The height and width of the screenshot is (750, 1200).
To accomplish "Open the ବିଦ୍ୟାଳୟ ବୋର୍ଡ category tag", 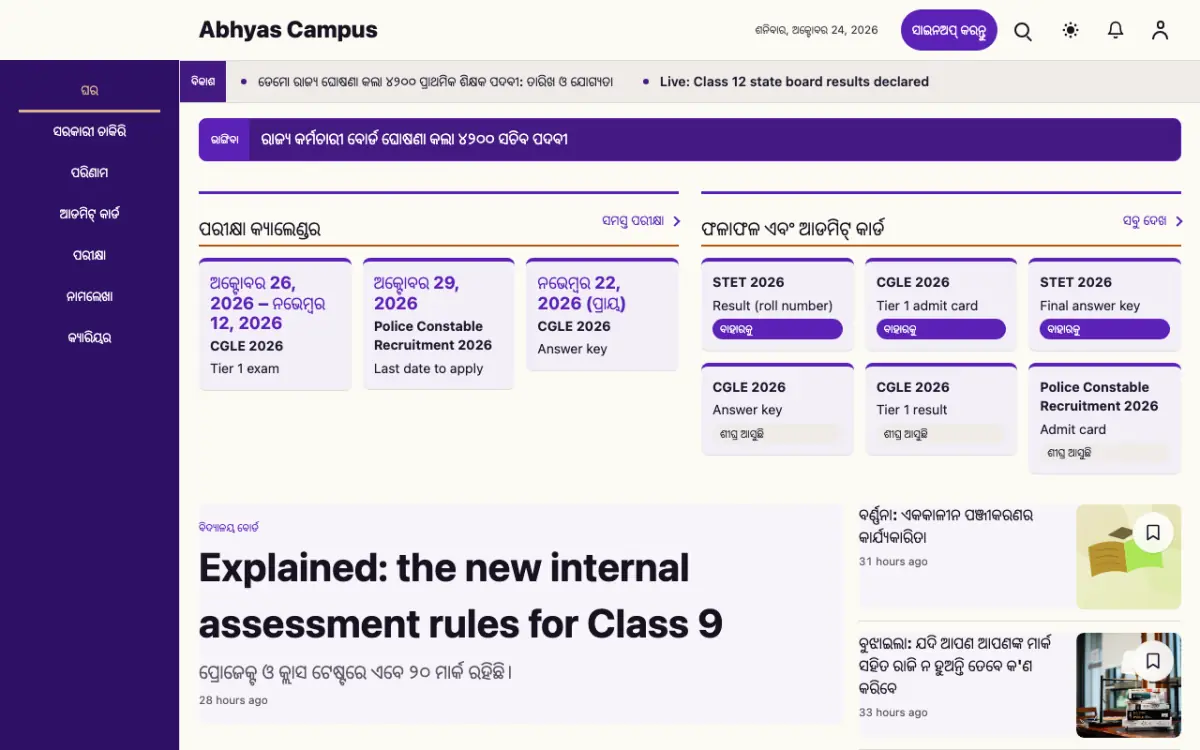I will pyautogui.click(x=229, y=527).
